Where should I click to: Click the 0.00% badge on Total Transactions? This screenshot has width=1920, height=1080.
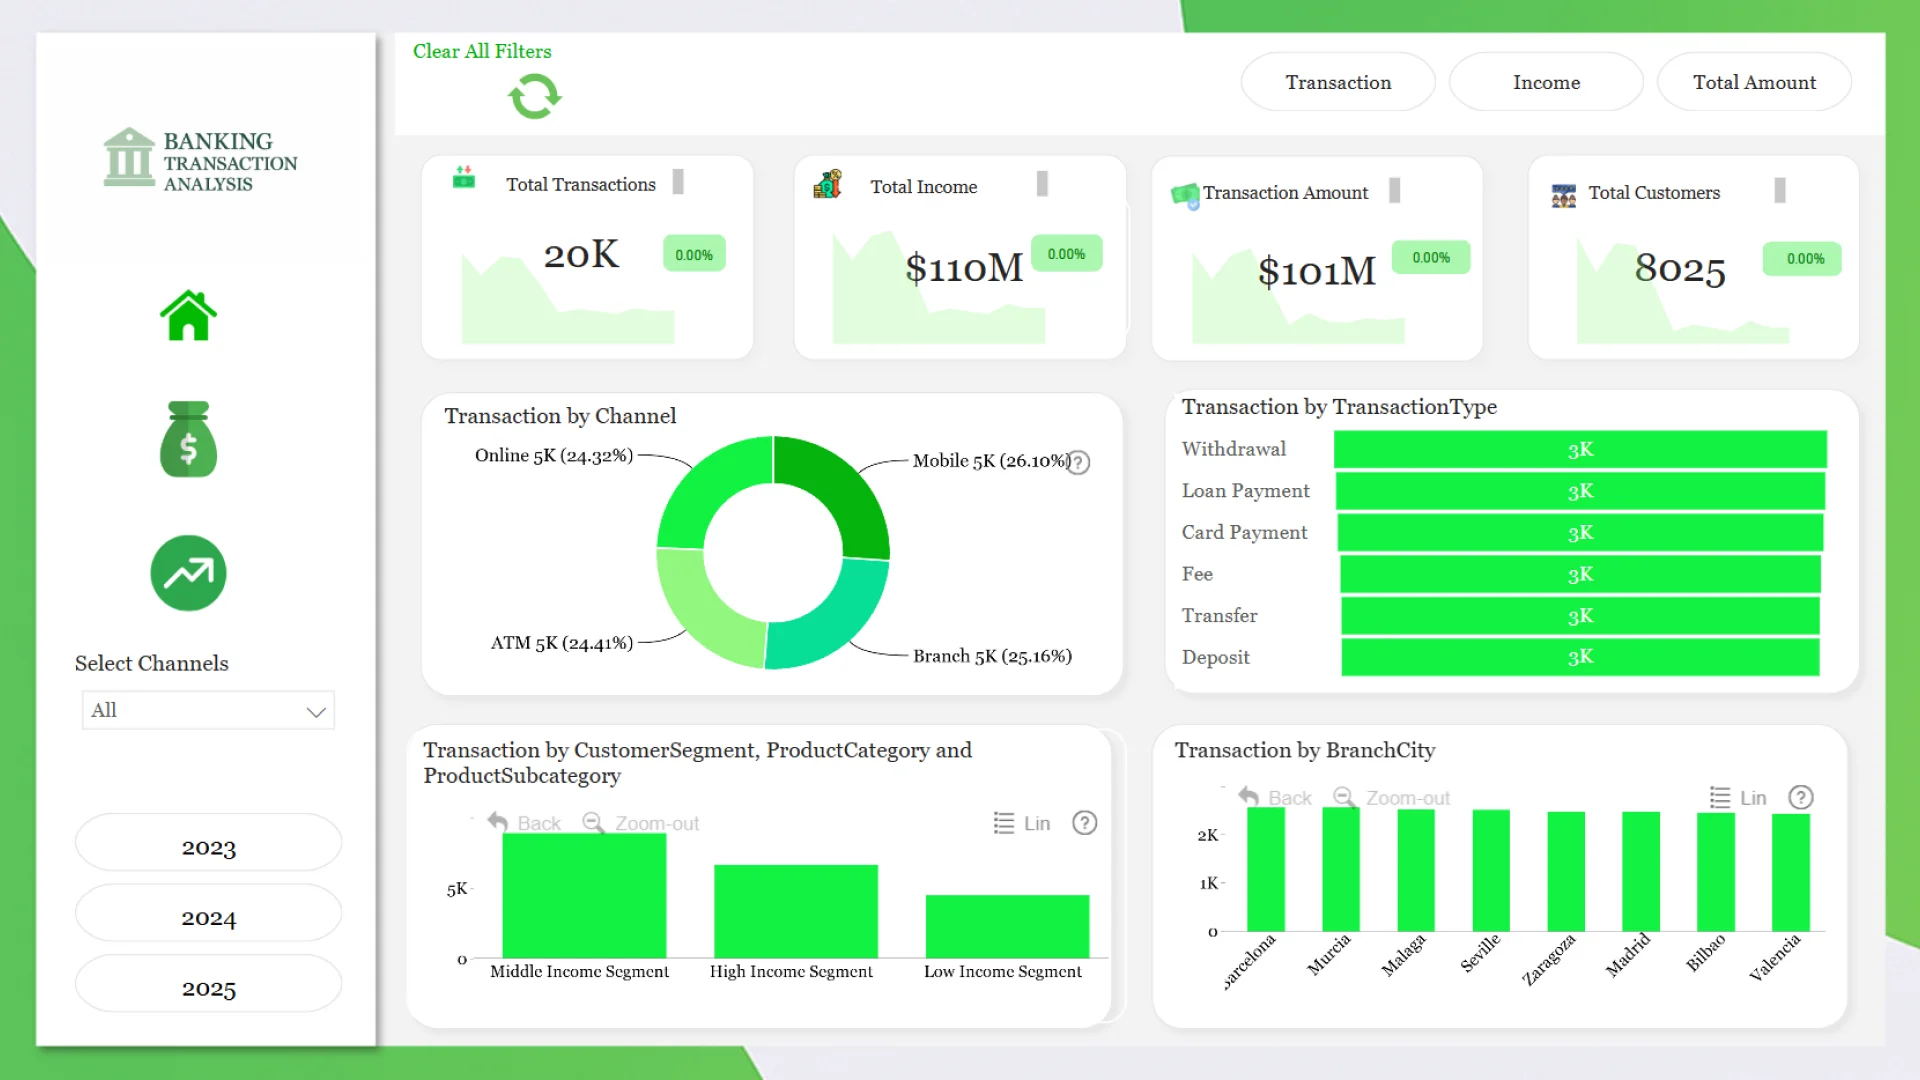tap(694, 254)
